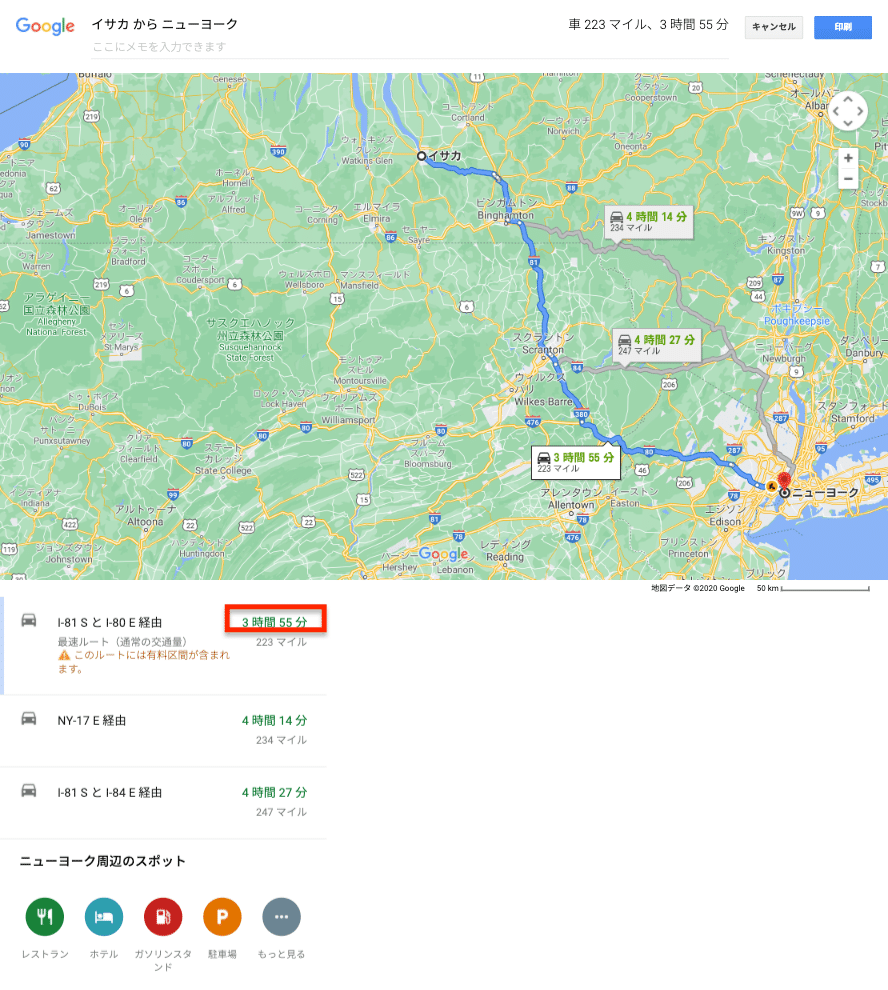Click the title イサカ から ニューヨーク
The width and height of the screenshot is (888, 990).
tap(165, 24)
